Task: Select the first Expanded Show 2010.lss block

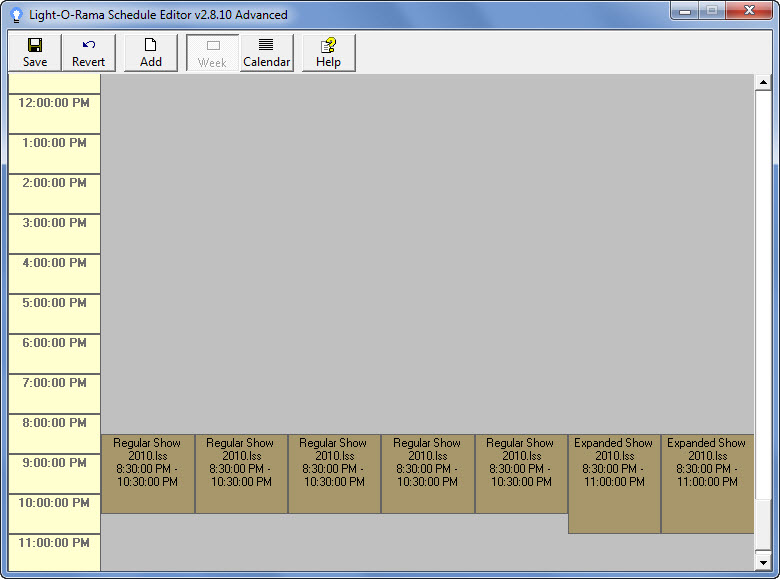Action: click(614, 483)
